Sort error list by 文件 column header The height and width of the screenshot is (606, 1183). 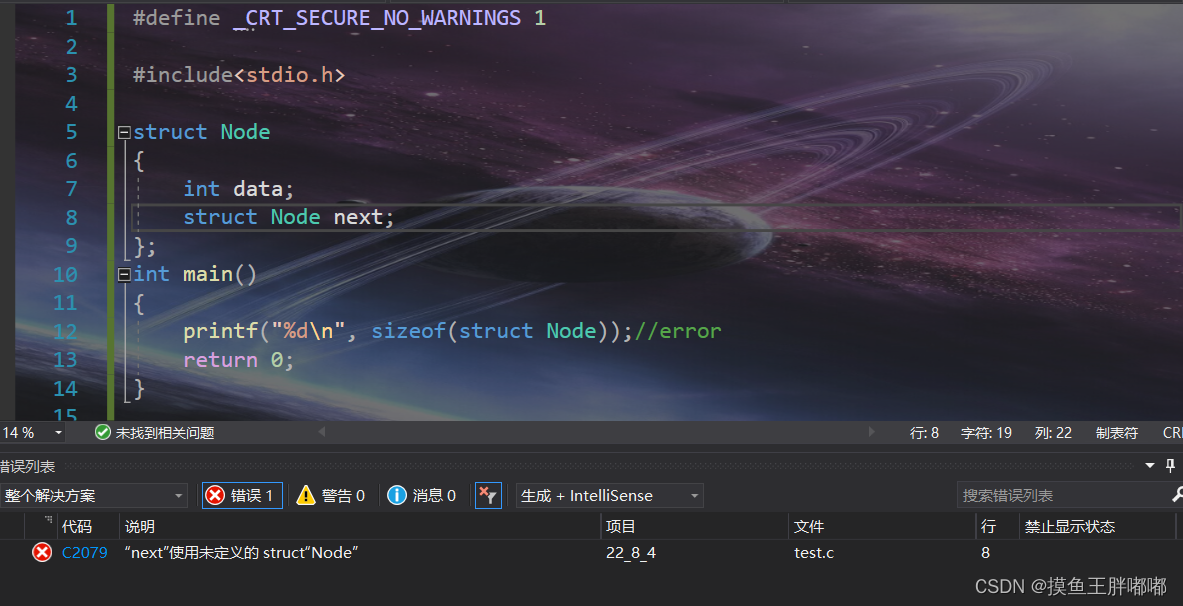click(x=808, y=526)
